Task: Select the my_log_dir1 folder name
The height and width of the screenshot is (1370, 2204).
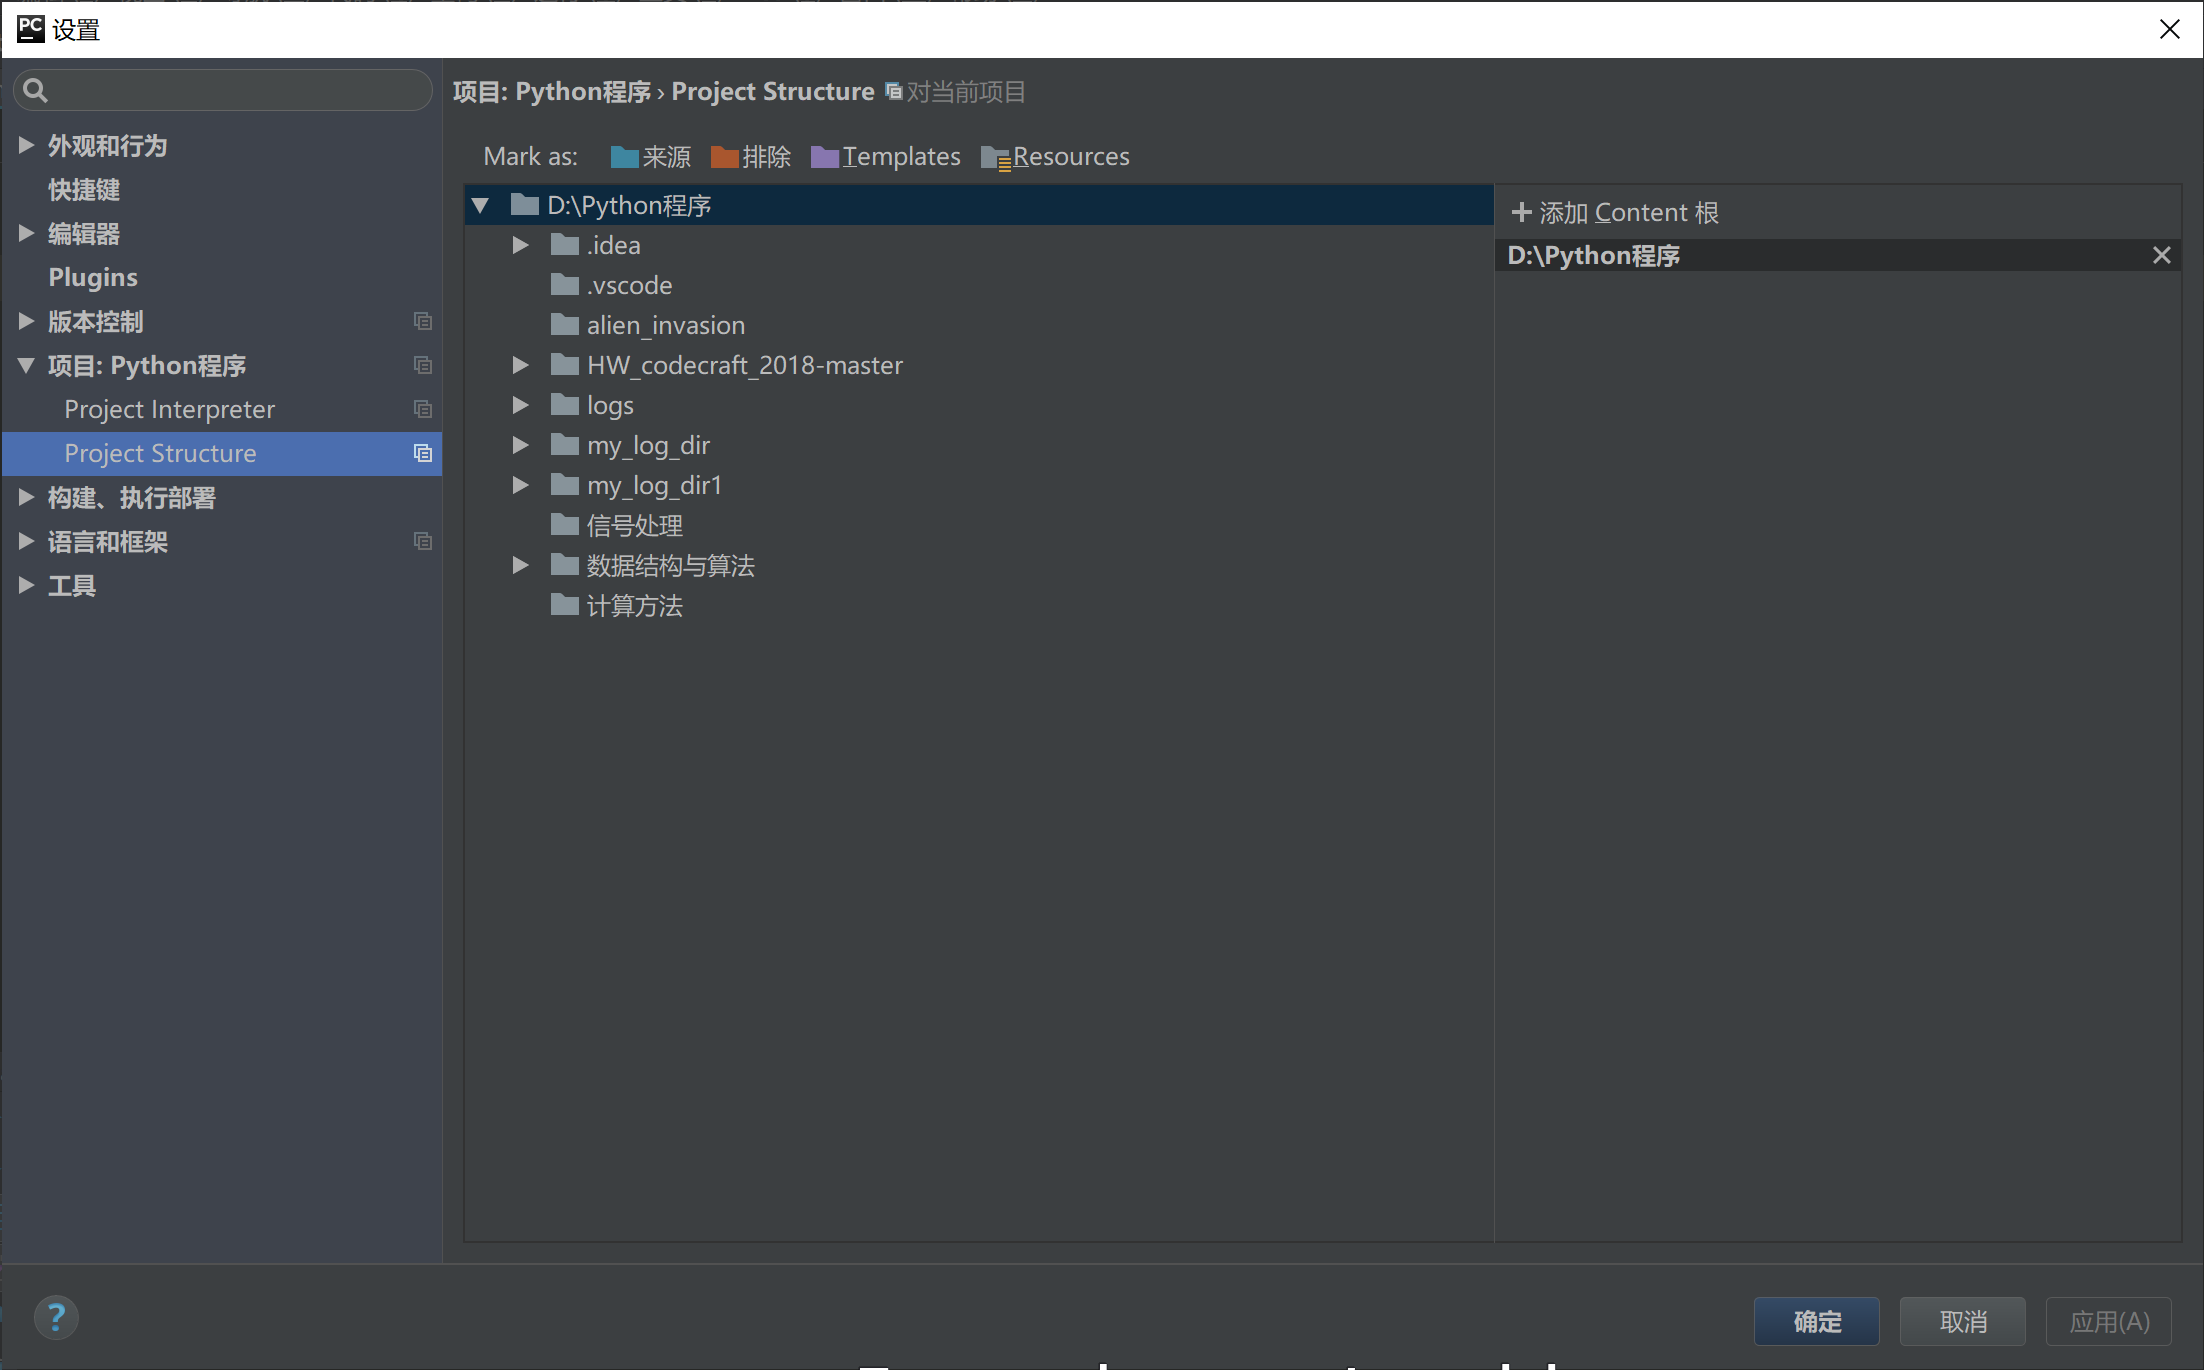Action: point(654,486)
